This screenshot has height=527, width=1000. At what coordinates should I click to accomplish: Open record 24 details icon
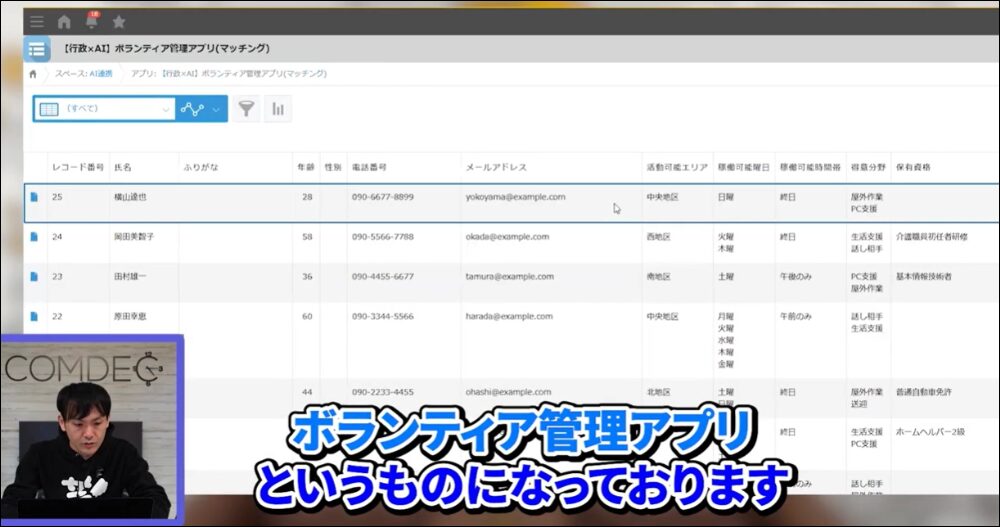[34, 237]
